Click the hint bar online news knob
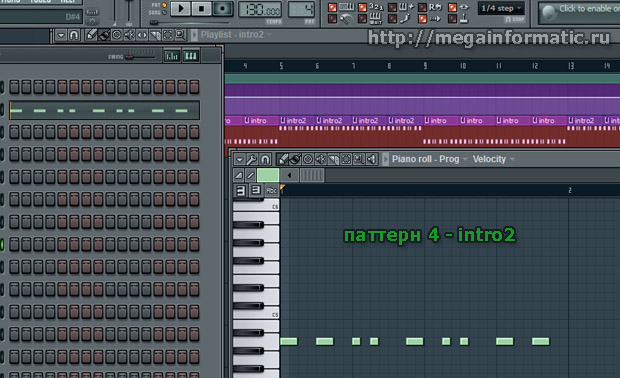 click(x=549, y=12)
